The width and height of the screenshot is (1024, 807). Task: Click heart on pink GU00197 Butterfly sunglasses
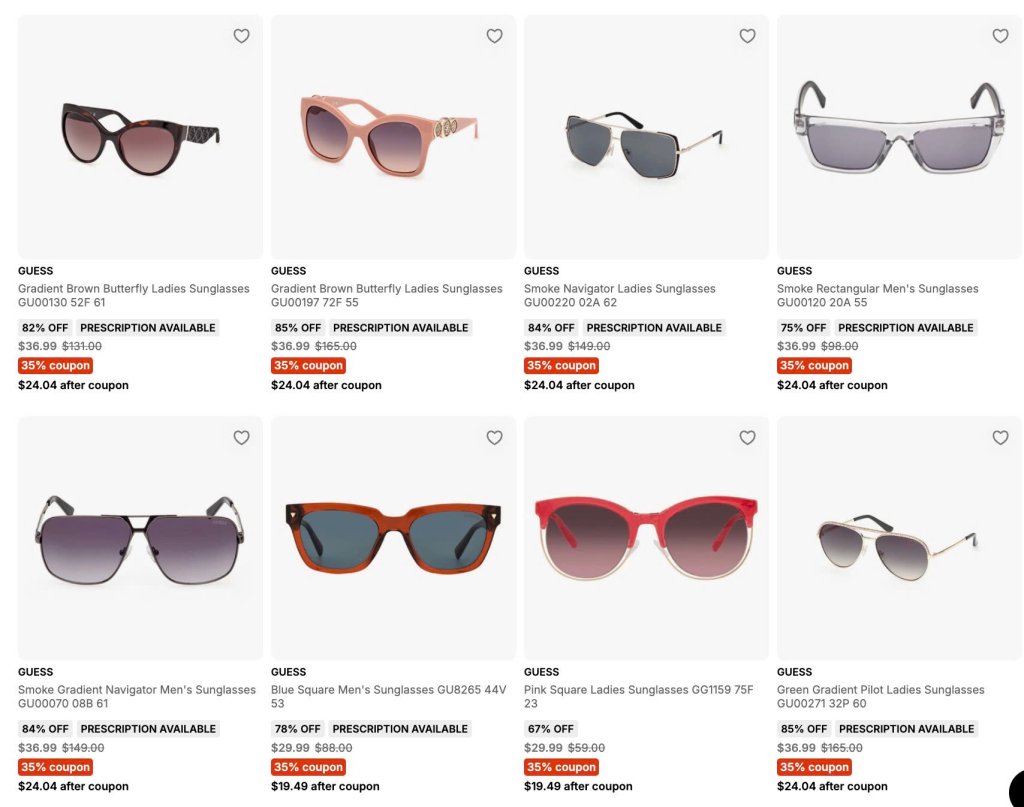coord(494,36)
